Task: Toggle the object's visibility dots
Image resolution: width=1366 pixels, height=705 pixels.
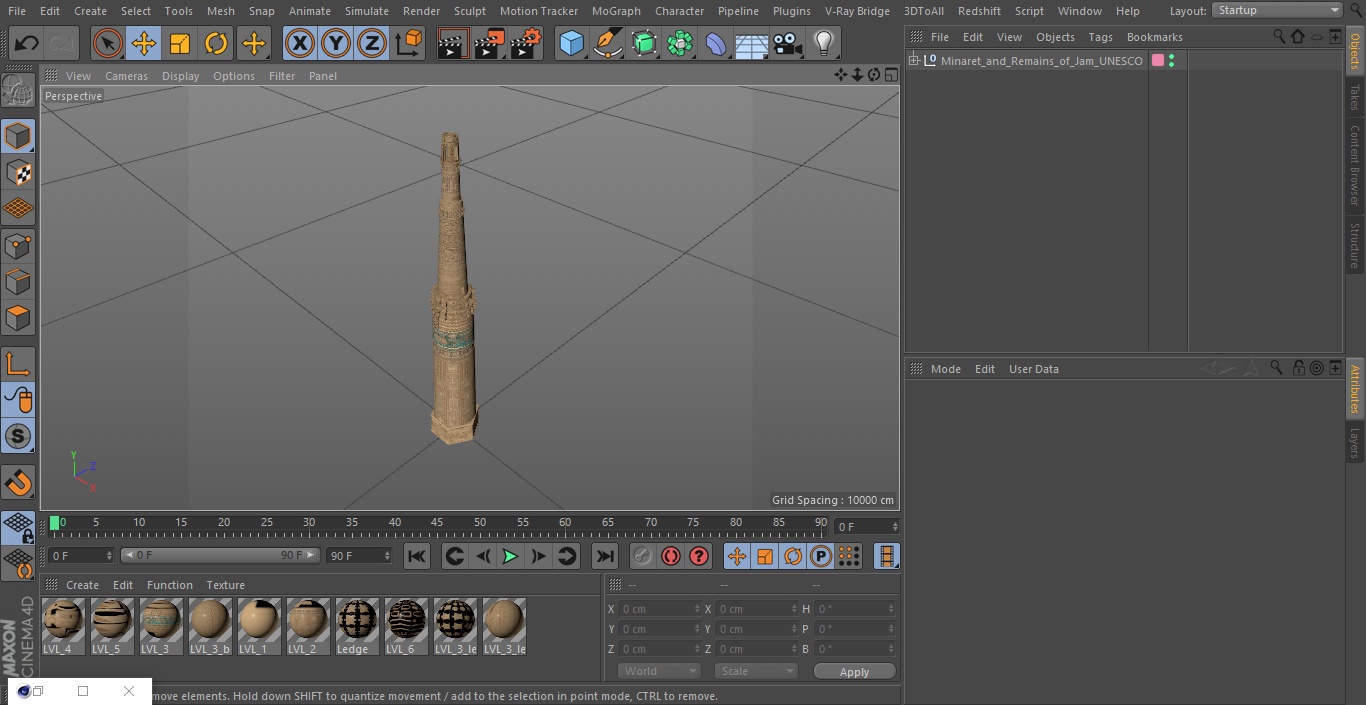Action: [x=1171, y=61]
